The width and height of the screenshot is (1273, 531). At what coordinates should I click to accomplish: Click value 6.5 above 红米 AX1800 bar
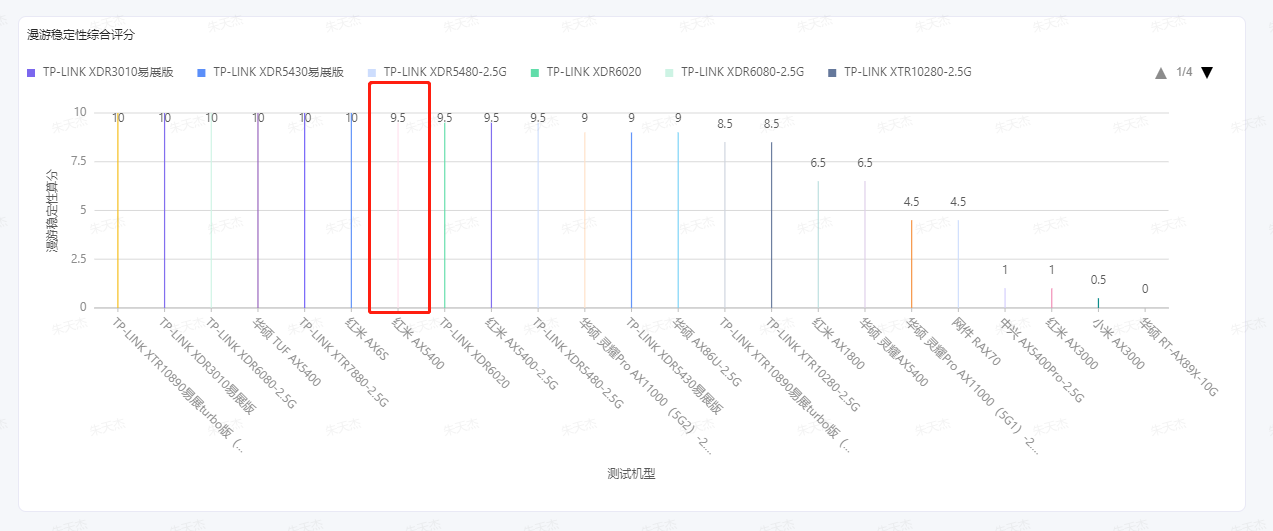[x=818, y=162]
